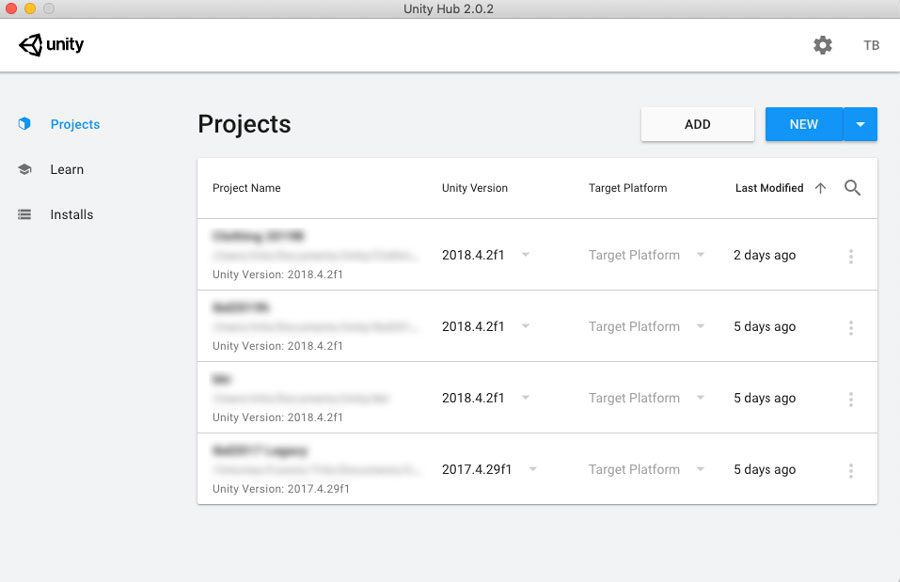Click the NEW project button
Viewport: 900px width, 582px height.
804,124
